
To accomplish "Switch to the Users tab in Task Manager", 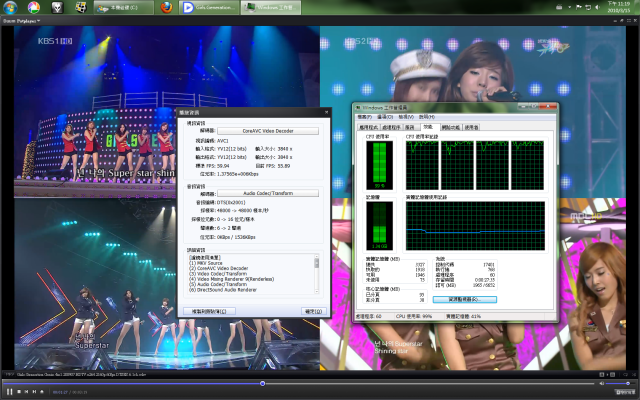I will [x=471, y=127].
